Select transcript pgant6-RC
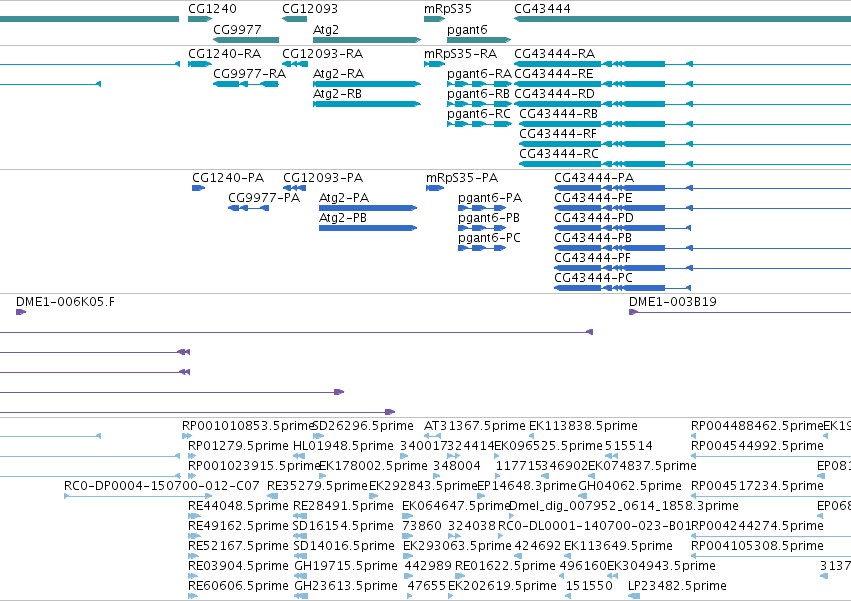This screenshot has height=601, width=851. [x=479, y=124]
